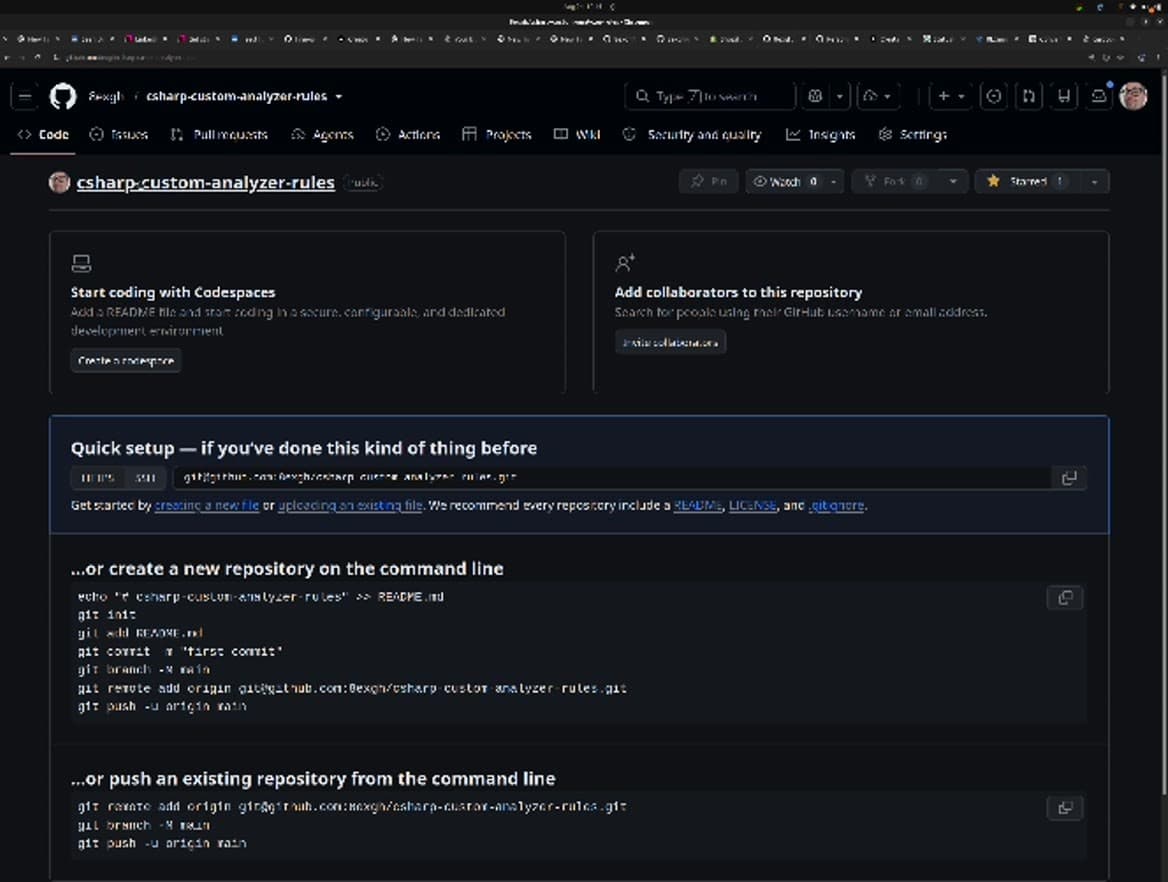Open the user profile avatar menu
The height and width of the screenshot is (882, 1168).
[1133, 96]
